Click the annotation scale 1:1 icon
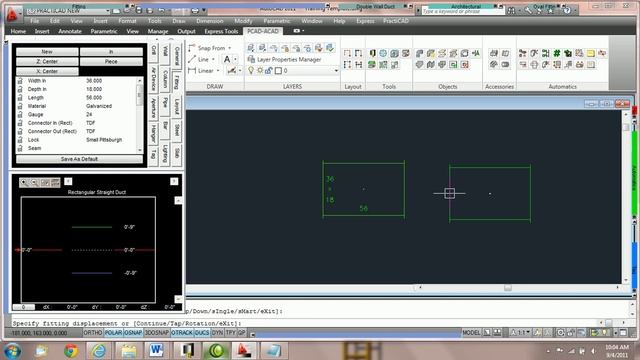The image size is (640, 360). [520, 333]
